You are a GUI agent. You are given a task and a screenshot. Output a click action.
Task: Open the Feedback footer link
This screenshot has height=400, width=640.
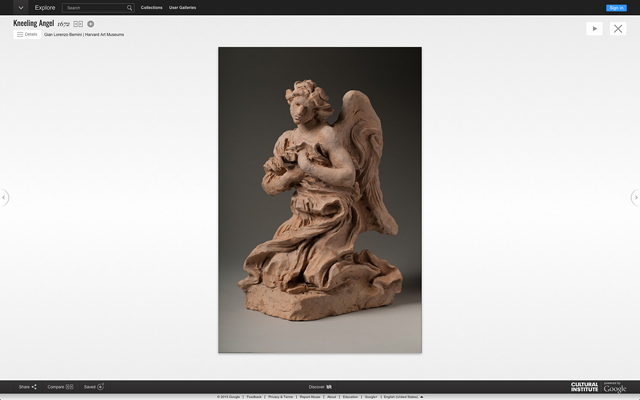click(254, 397)
